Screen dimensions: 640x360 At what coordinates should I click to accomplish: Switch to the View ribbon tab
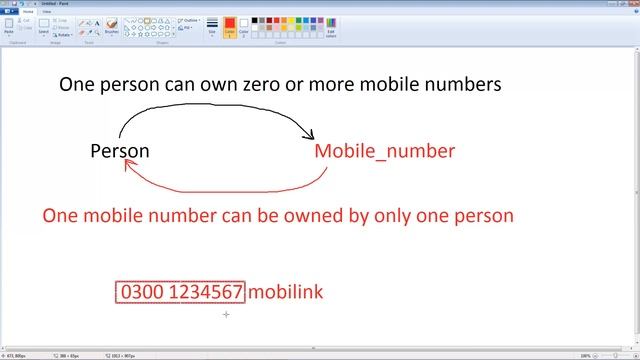(x=47, y=11)
